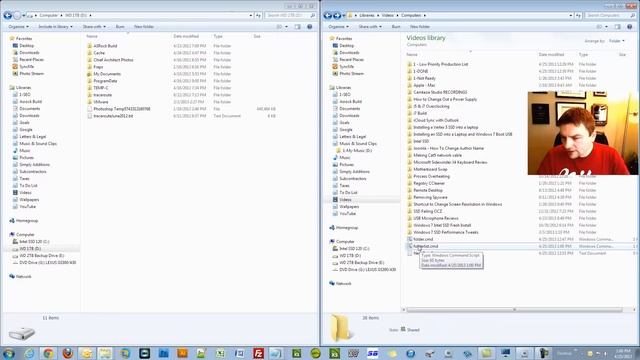Screen dimensions: 640x360
Task: Click the Back arrow in the left WD 1TB window
Action: tap(7, 16)
